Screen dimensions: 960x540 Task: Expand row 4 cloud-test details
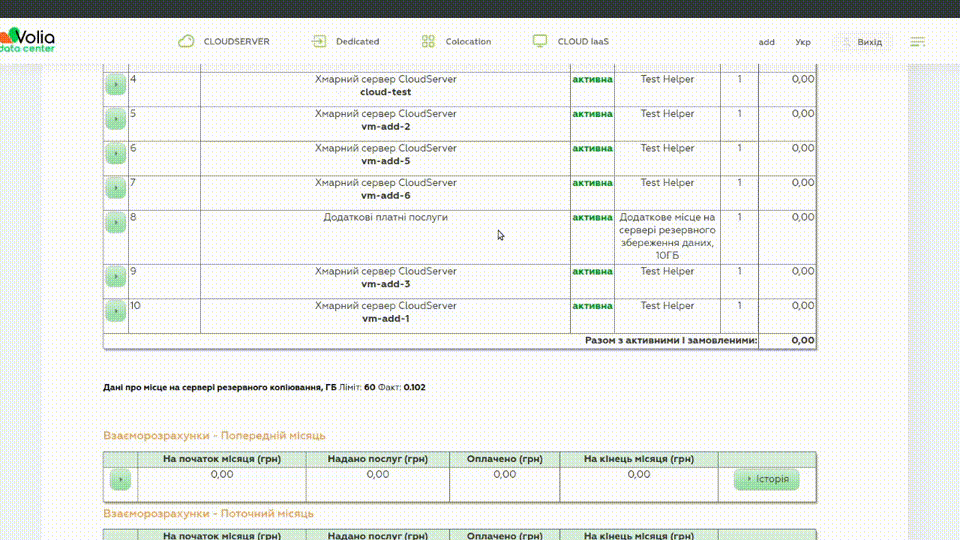click(x=116, y=85)
